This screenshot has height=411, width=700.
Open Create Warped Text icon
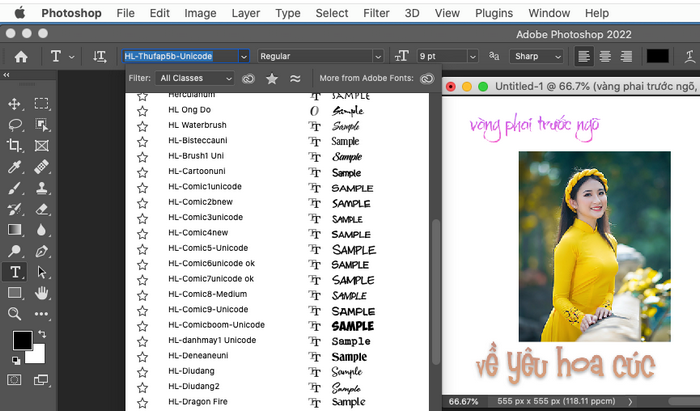point(690,56)
